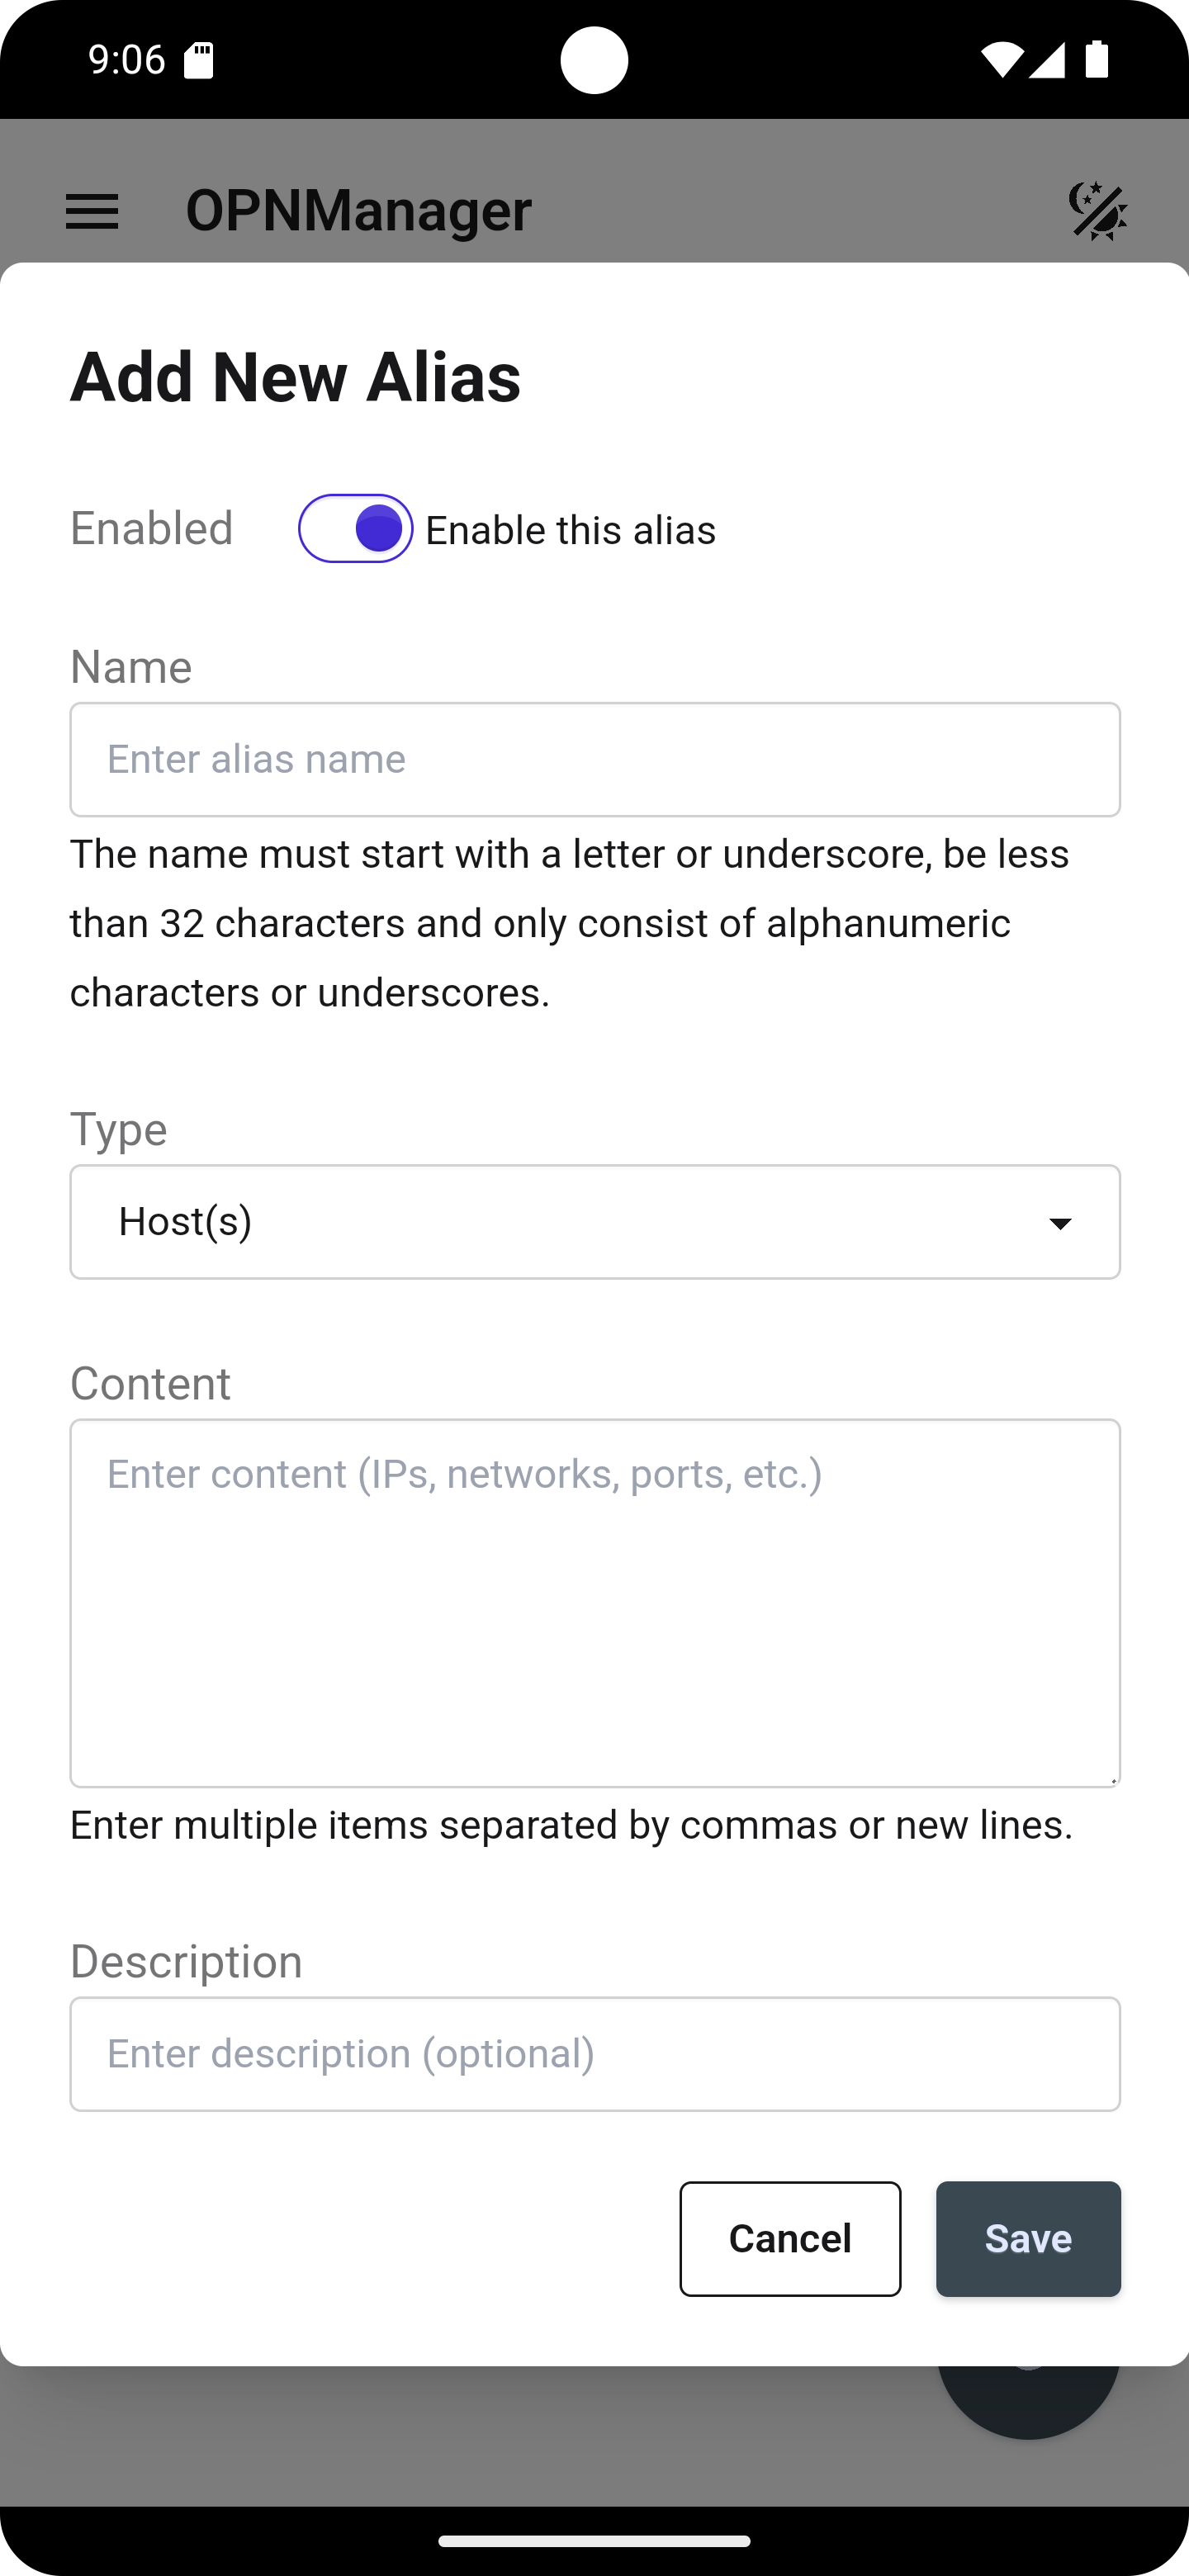Click the Content textarea resize handle
Viewport: 1189px width, 2576px height.
tap(1112, 1779)
